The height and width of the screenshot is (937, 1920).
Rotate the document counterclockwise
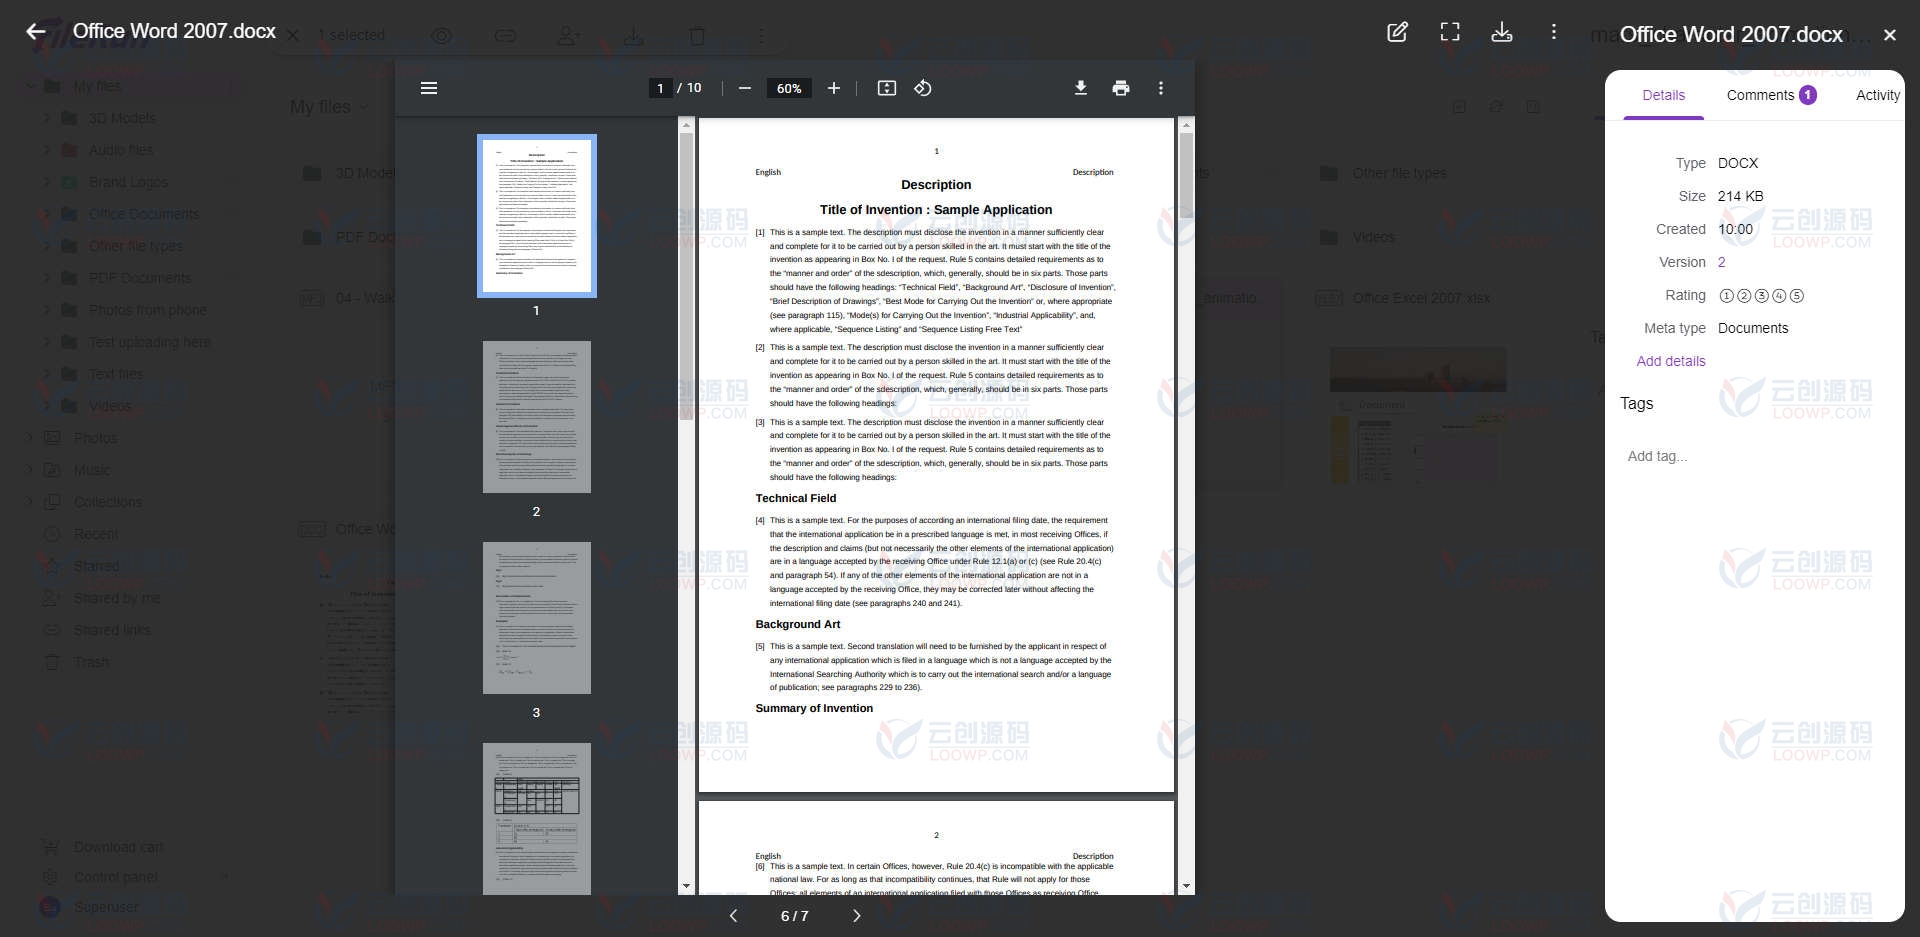tap(923, 88)
